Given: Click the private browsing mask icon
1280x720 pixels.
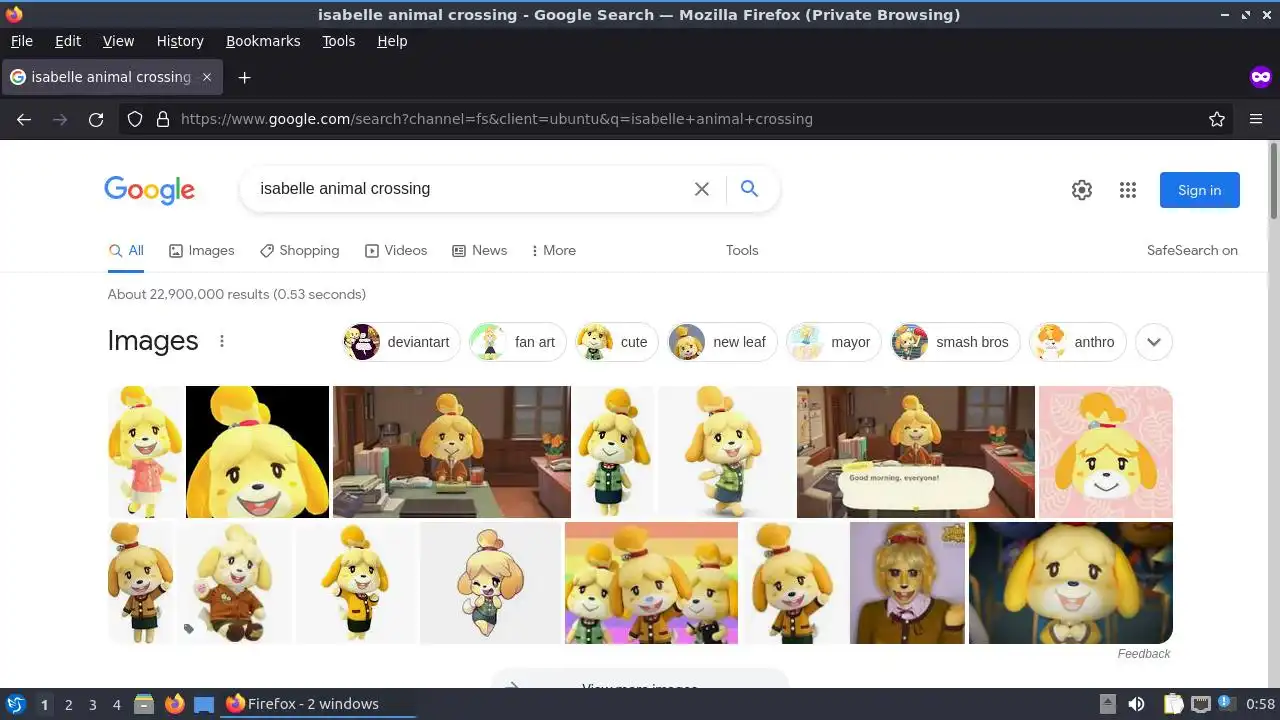Looking at the screenshot, I should pos(1260,77).
